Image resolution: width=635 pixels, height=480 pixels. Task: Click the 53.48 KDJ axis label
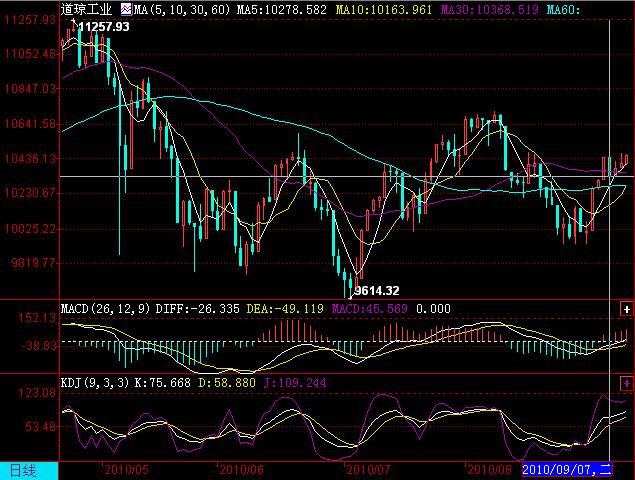[40, 427]
